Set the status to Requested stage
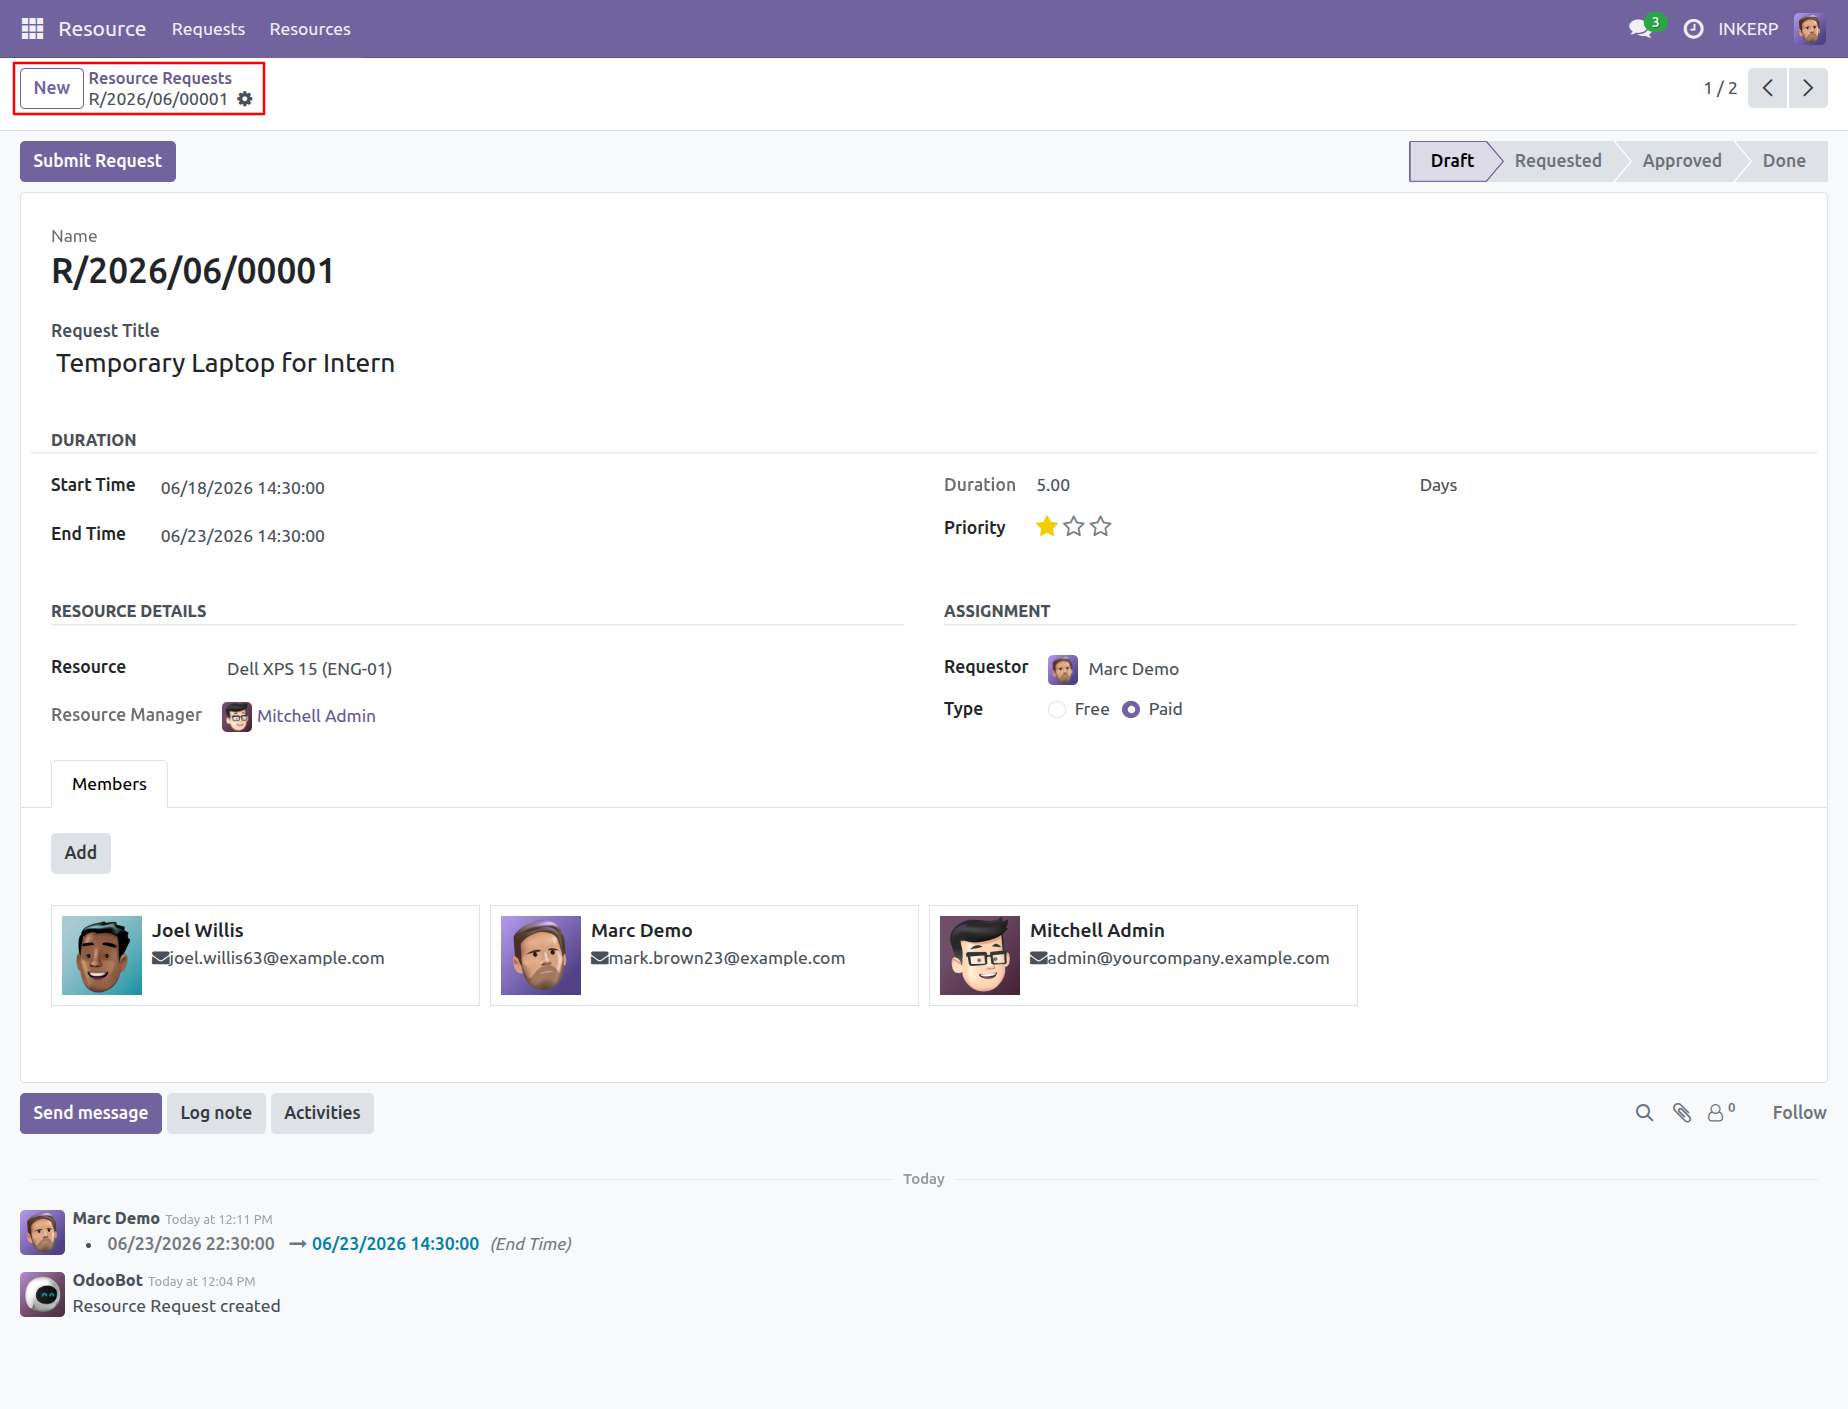The width and height of the screenshot is (1848, 1409). [x=1558, y=161]
